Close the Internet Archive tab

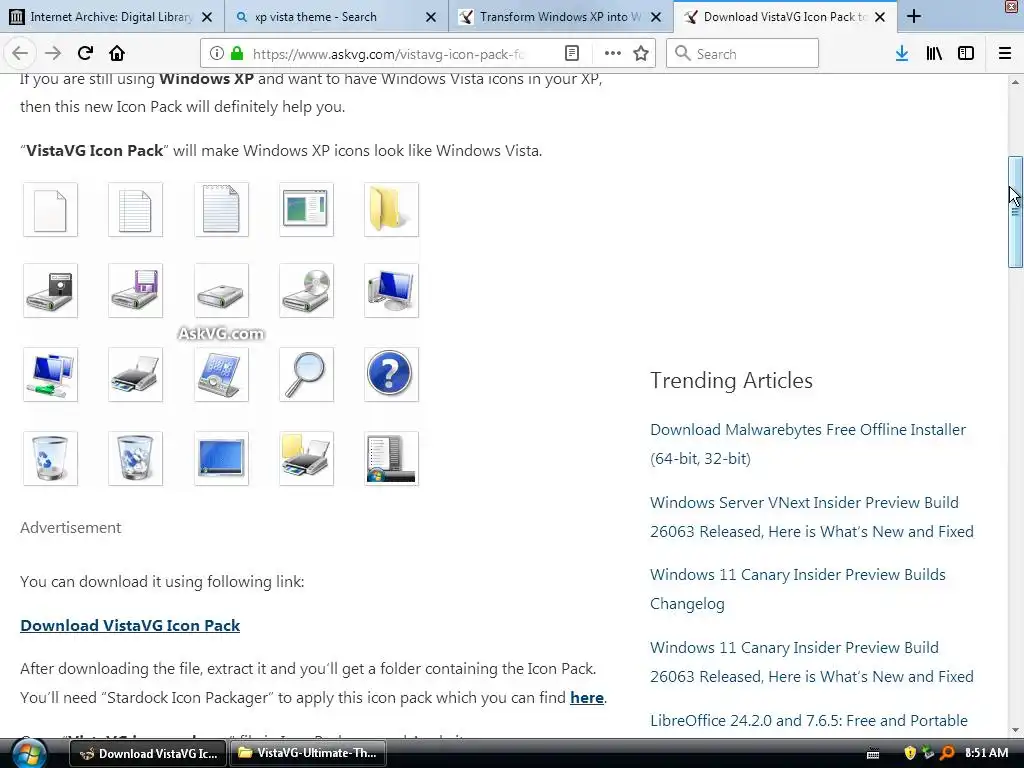tap(207, 18)
